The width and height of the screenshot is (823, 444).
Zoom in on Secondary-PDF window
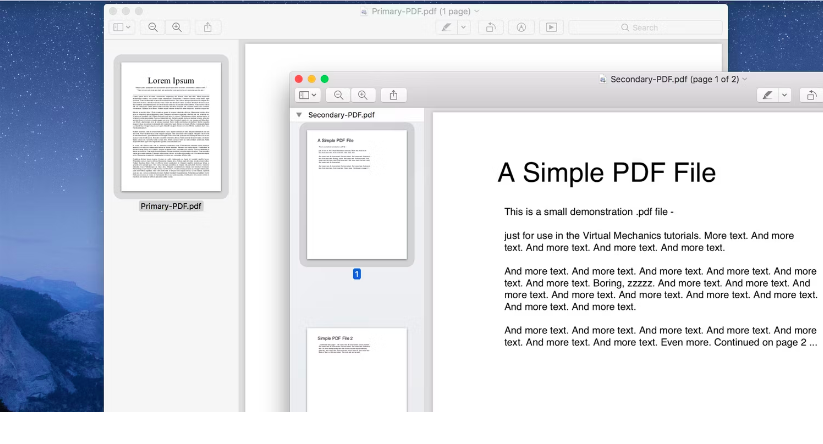click(x=363, y=95)
